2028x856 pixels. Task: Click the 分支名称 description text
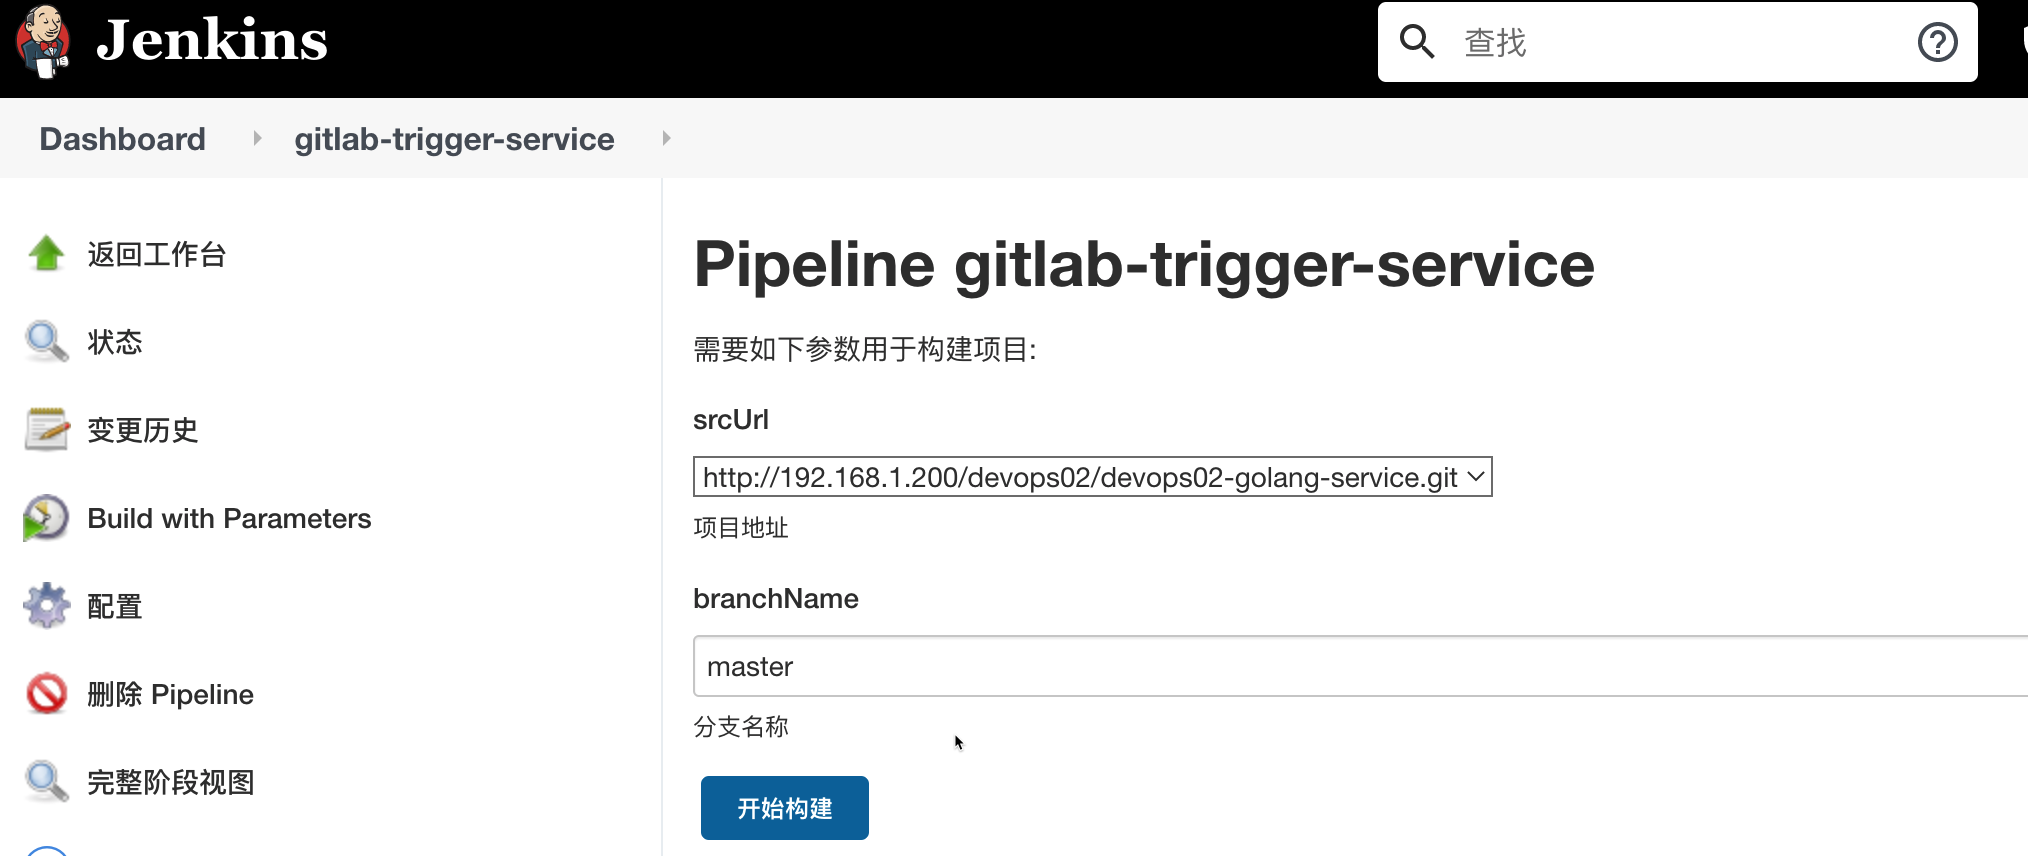pos(741,726)
